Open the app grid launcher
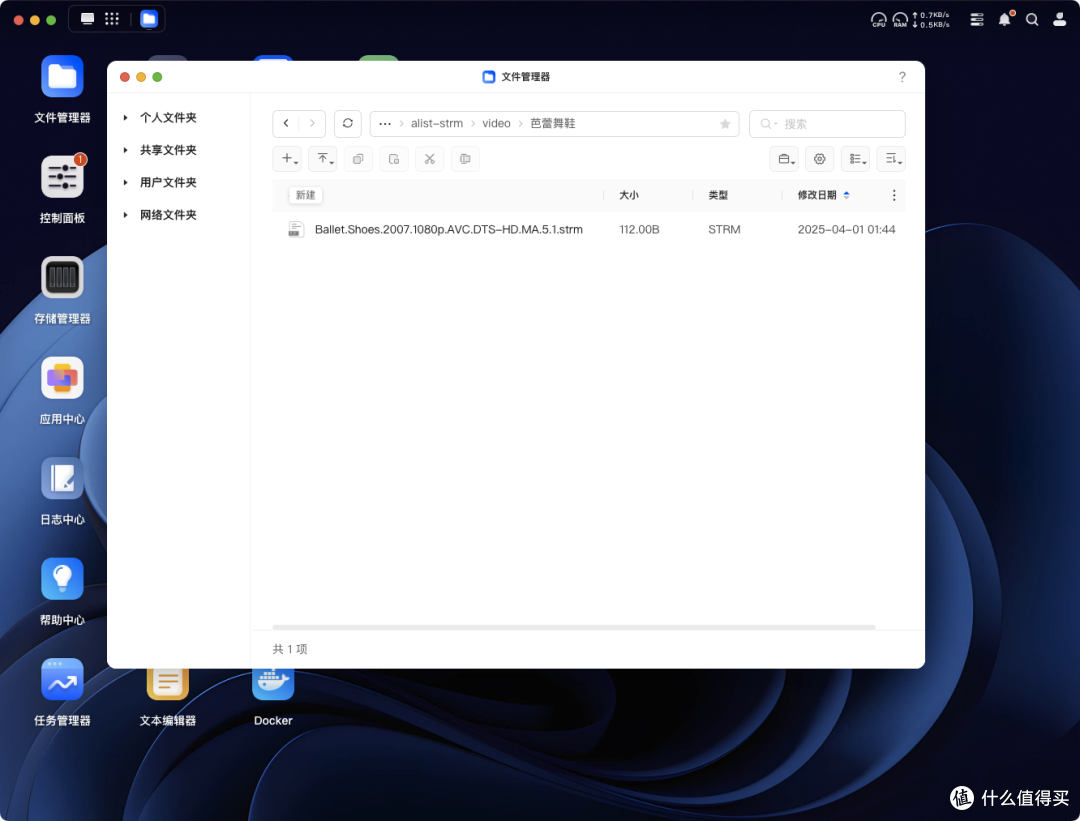Screen dimensions: 1080x821 pyautogui.click(x=112, y=19)
